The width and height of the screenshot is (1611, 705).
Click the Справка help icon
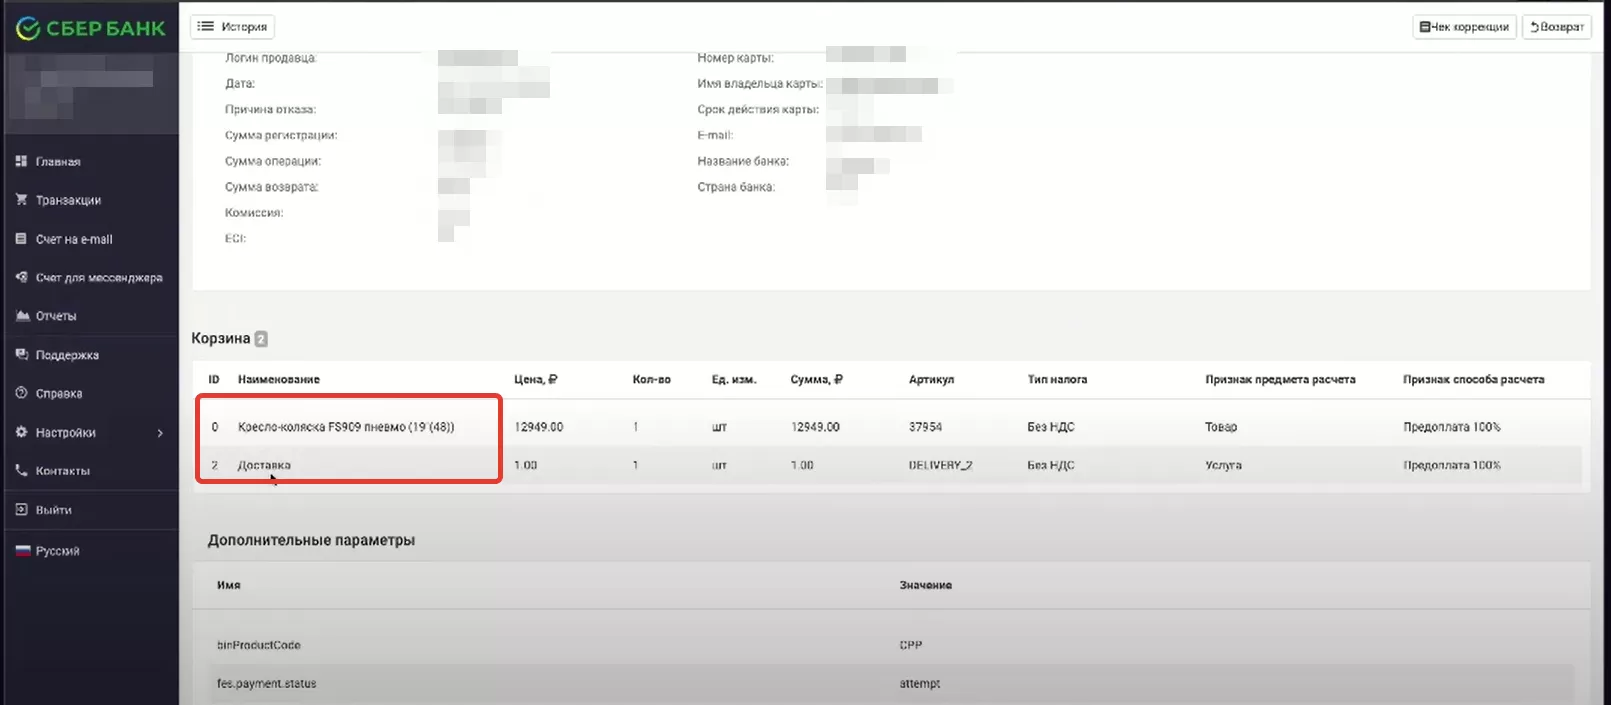pyautogui.click(x=21, y=393)
